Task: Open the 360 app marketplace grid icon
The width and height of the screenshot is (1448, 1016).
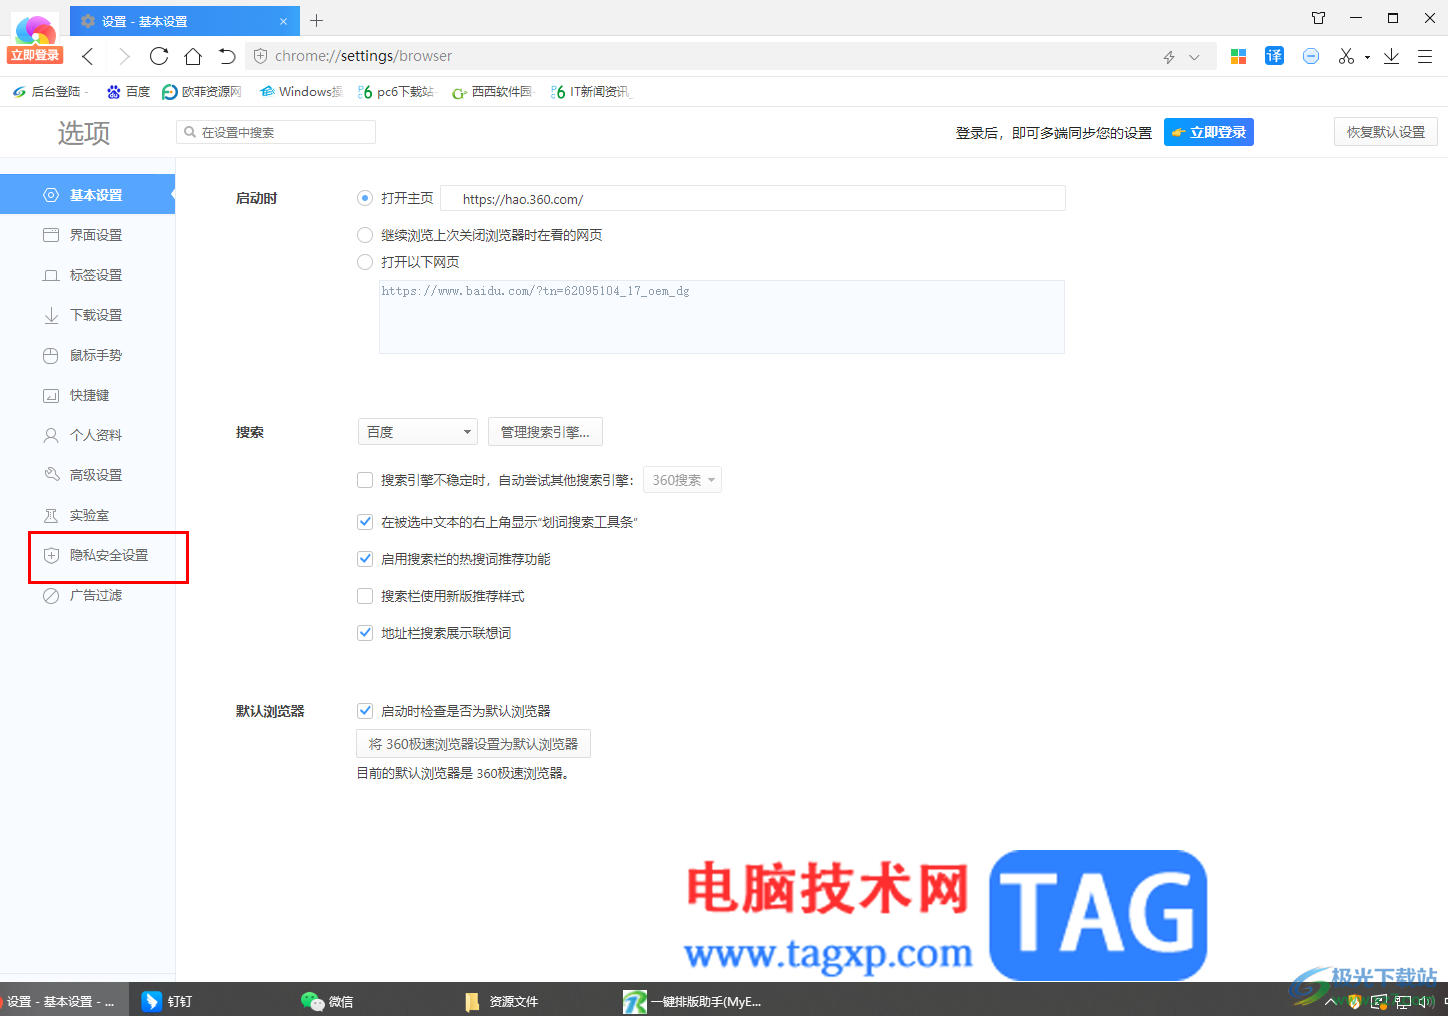Action: [1238, 56]
